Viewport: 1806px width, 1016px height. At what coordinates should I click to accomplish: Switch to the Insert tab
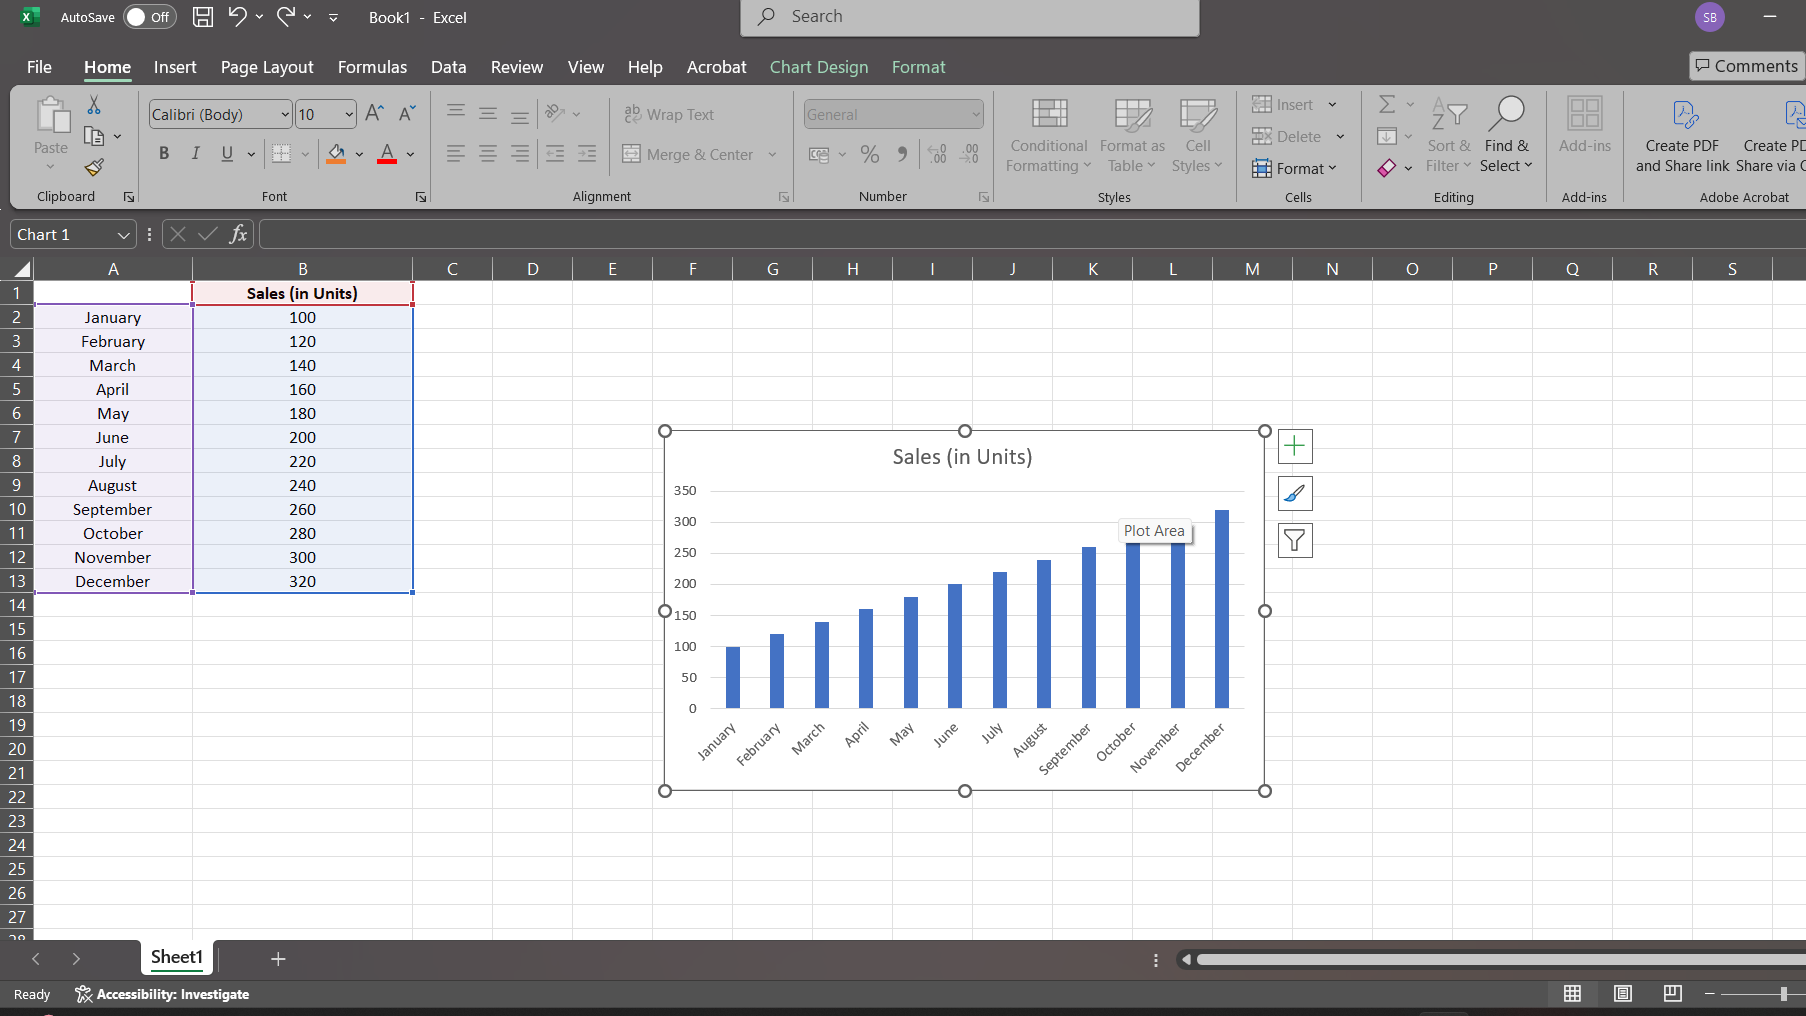pyautogui.click(x=175, y=67)
